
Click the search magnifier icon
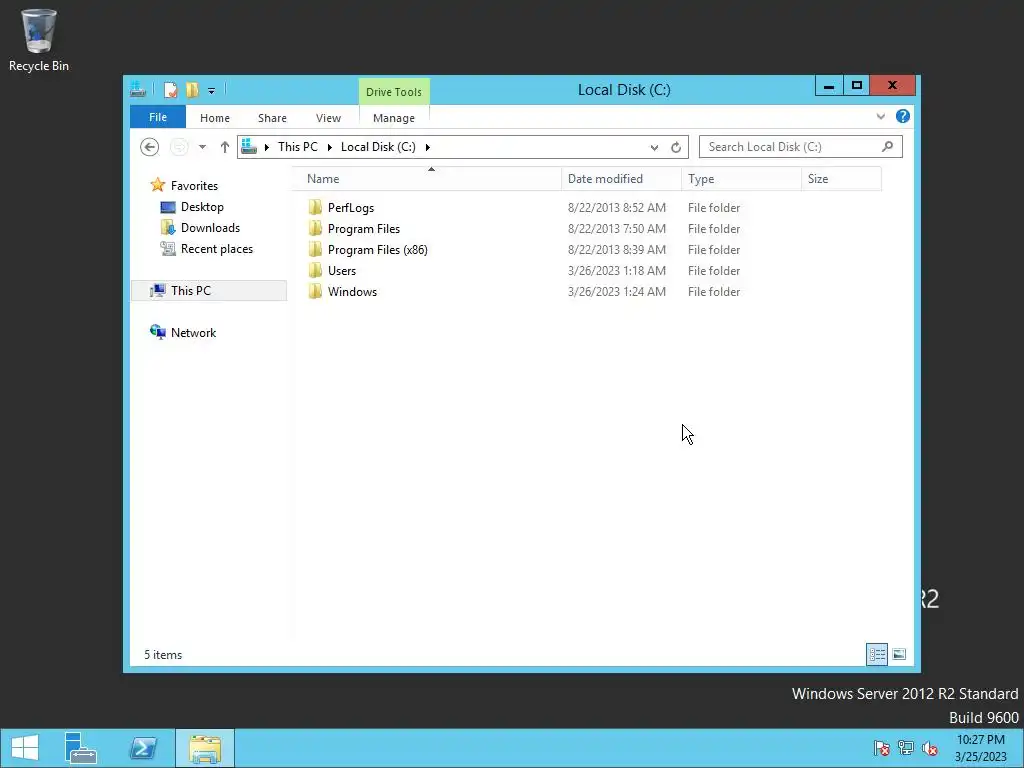coord(887,146)
